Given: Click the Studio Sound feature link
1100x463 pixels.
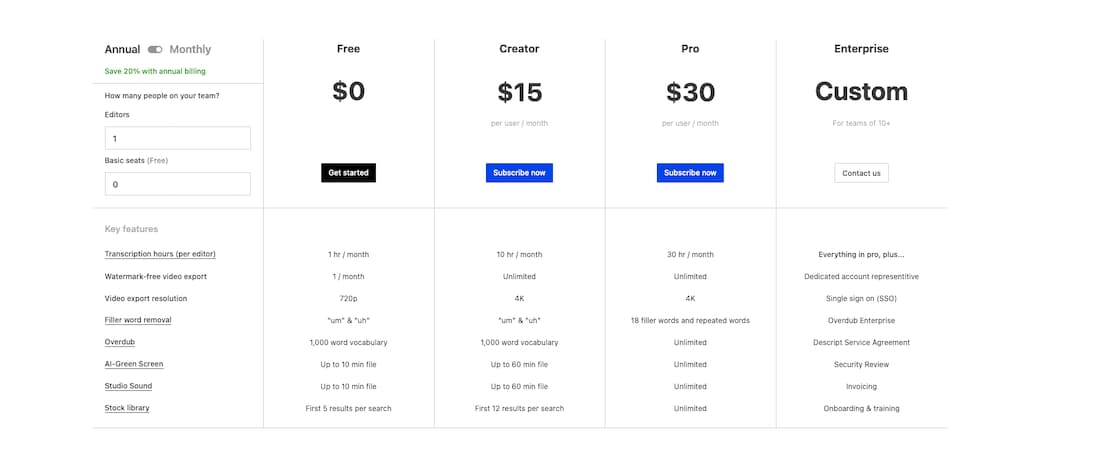Looking at the screenshot, I should 128,386.
